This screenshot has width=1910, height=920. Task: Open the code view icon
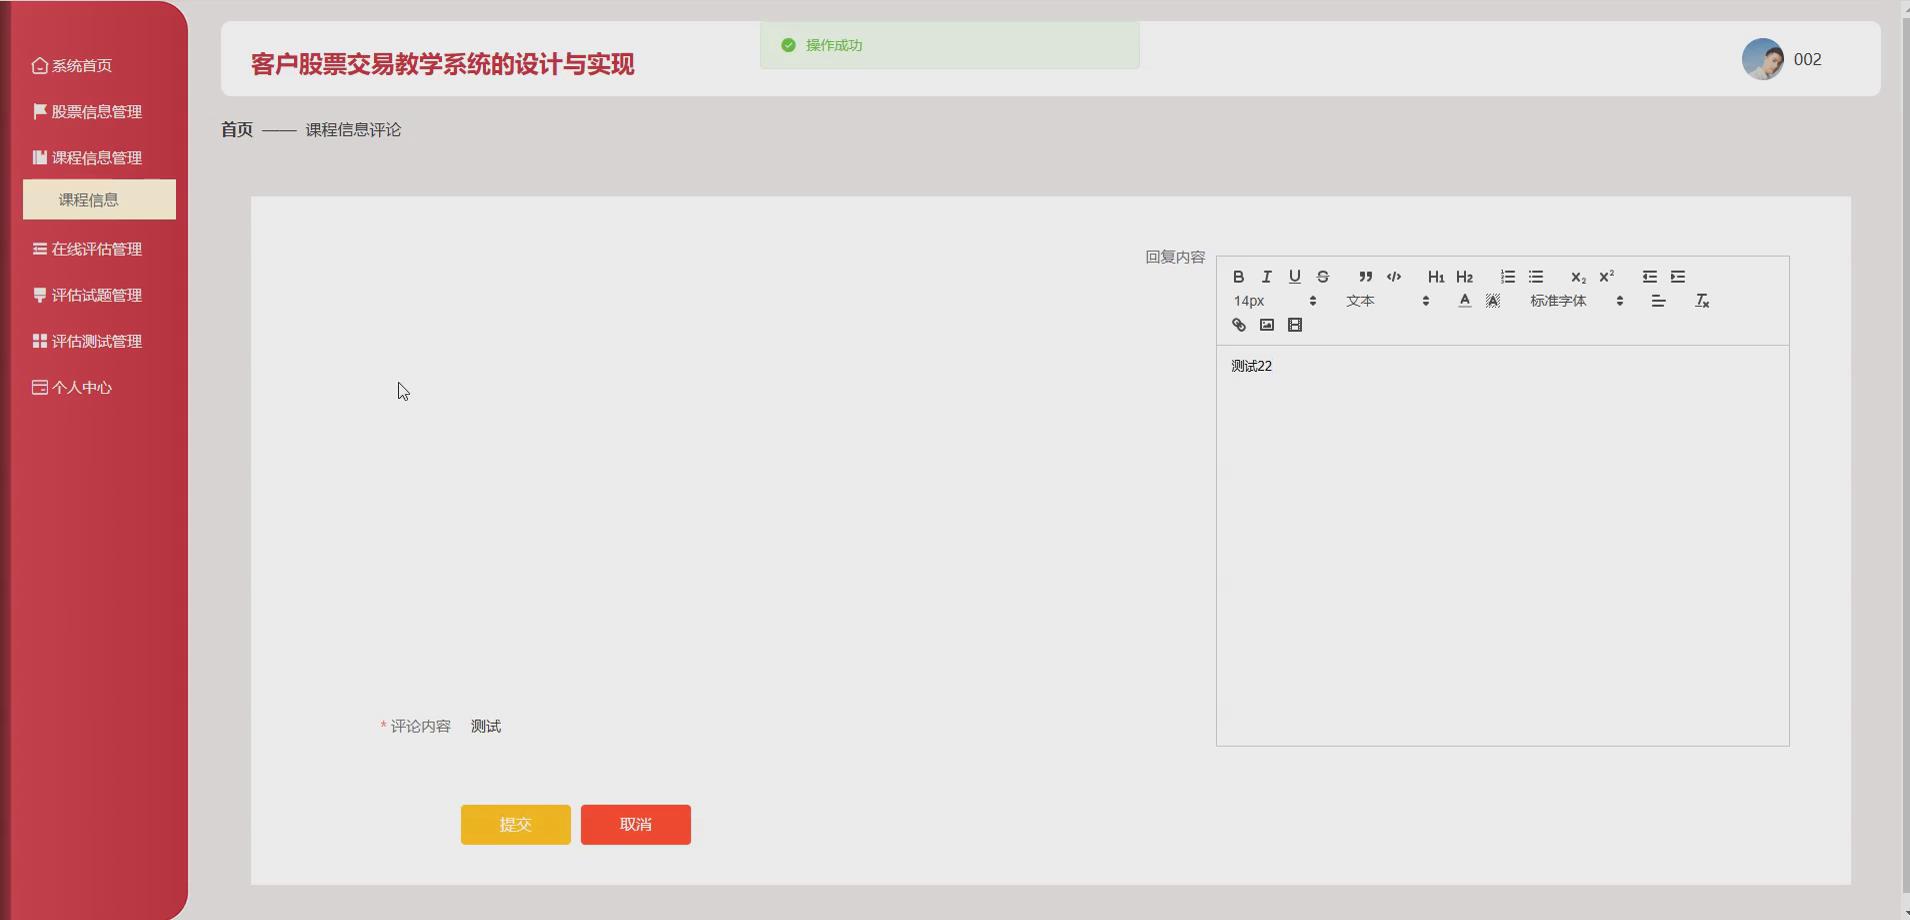(x=1394, y=277)
